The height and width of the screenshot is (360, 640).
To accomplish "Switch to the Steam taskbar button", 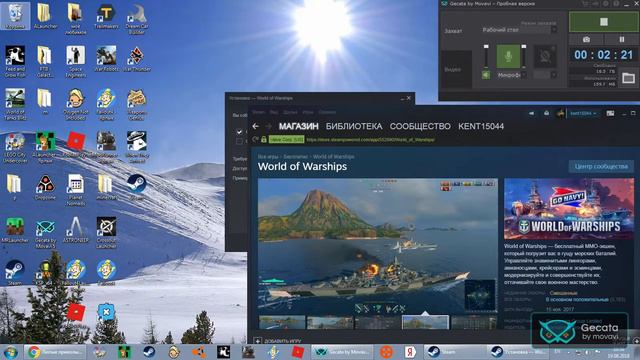I will [x=453, y=352].
